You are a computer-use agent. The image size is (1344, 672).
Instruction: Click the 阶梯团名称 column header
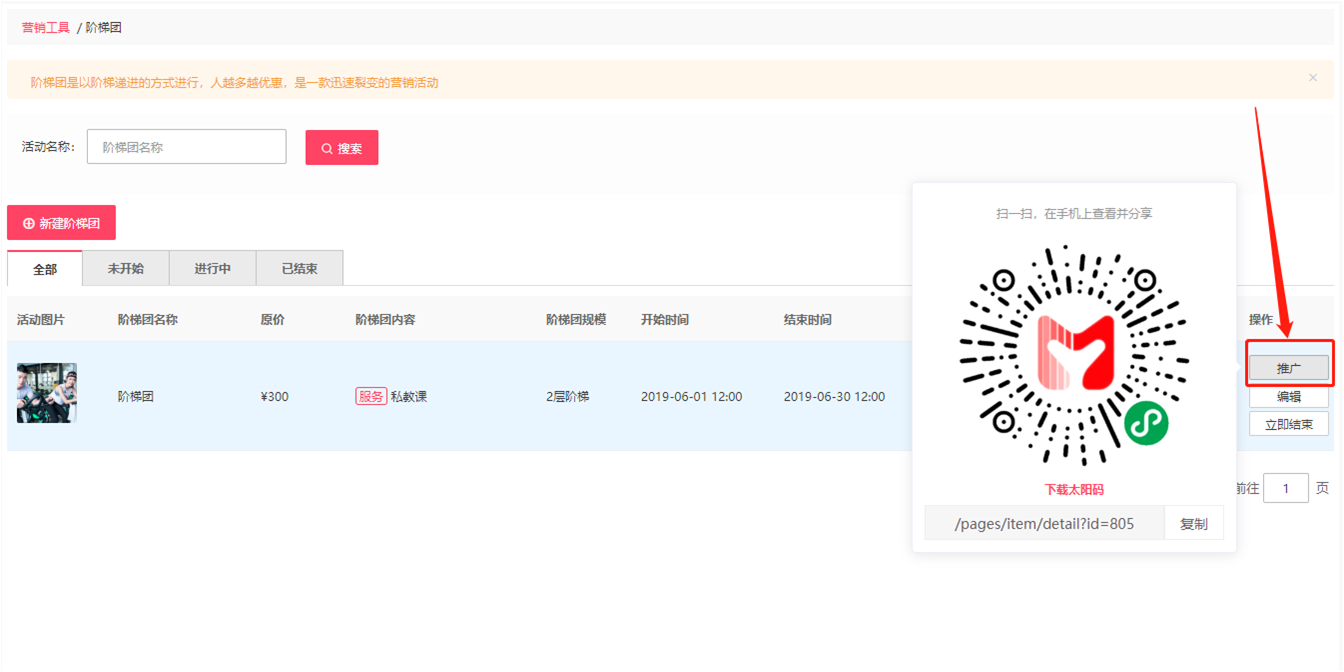[x=148, y=320]
